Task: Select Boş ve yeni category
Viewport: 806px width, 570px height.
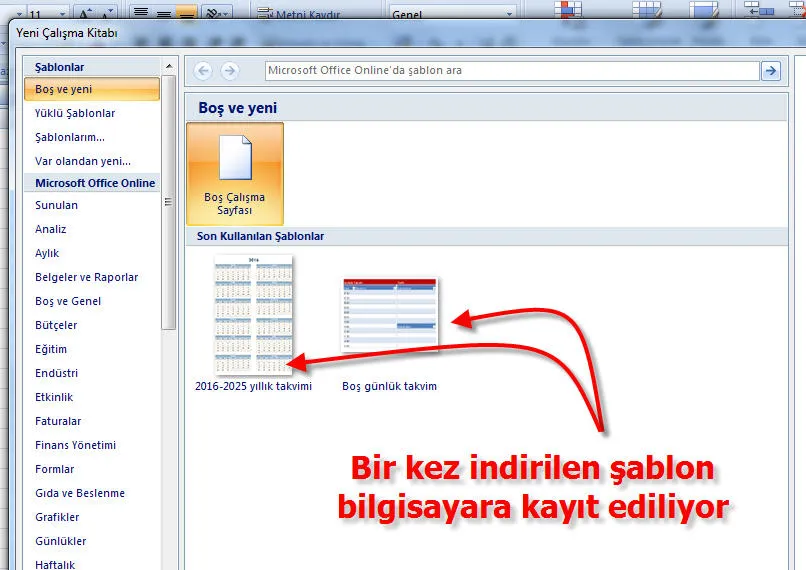Action: coord(91,89)
